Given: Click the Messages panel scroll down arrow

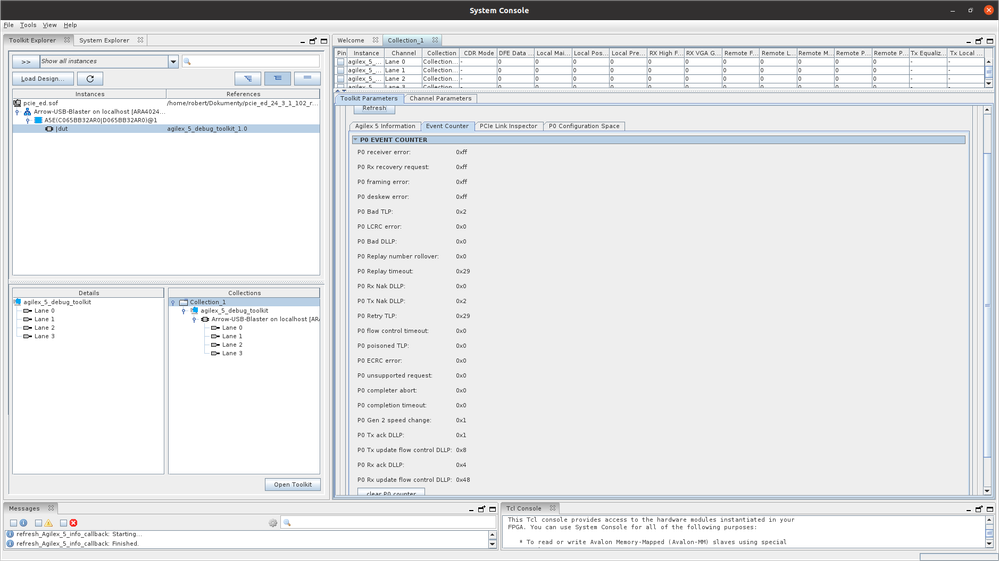Looking at the screenshot, I should coord(492,544).
